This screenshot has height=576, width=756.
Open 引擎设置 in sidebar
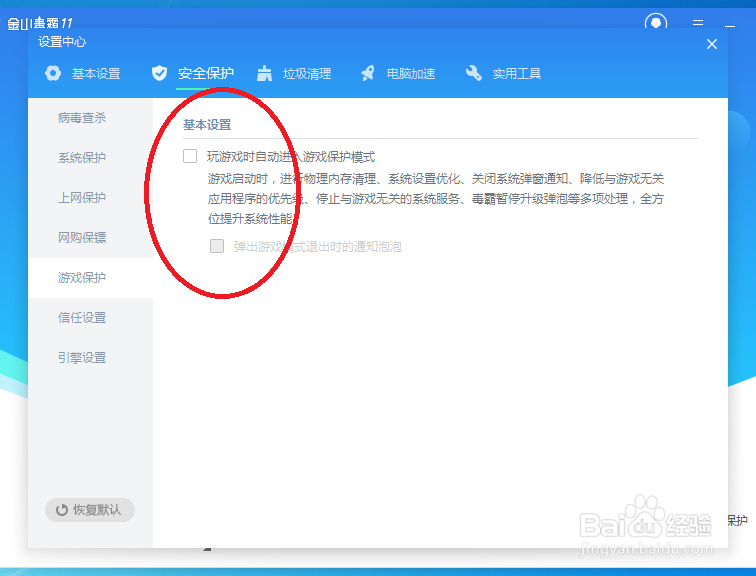pos(91,358)
